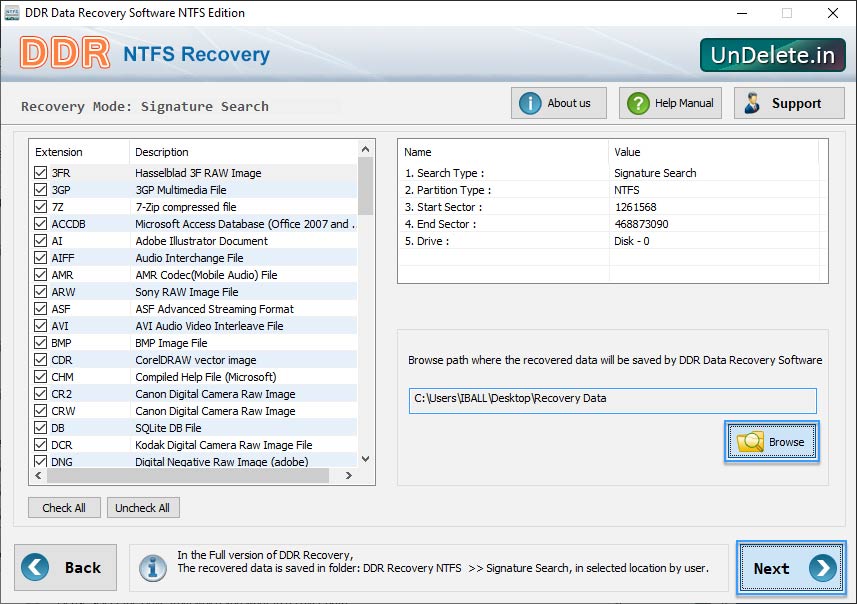Screen dimensions: 857x604
Task: Select the 'Adobe Illustrator Document' description
Action: (x=201, y=241)
